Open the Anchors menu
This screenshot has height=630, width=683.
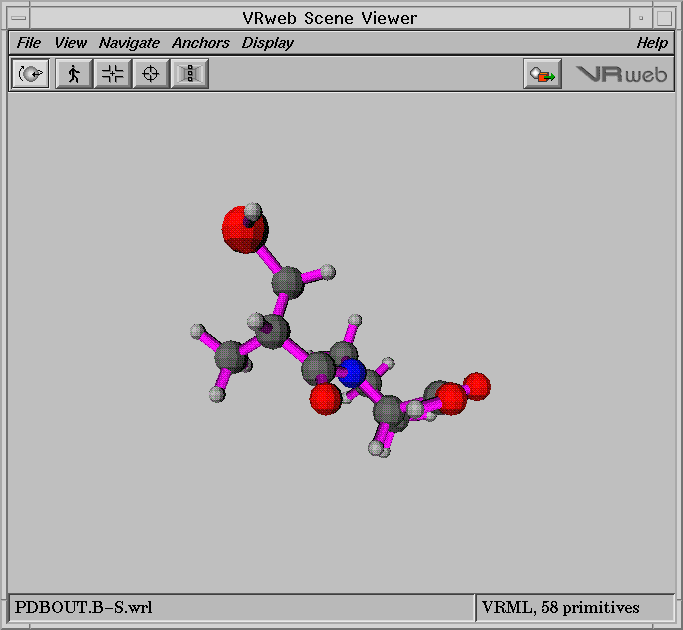[200, 43]
